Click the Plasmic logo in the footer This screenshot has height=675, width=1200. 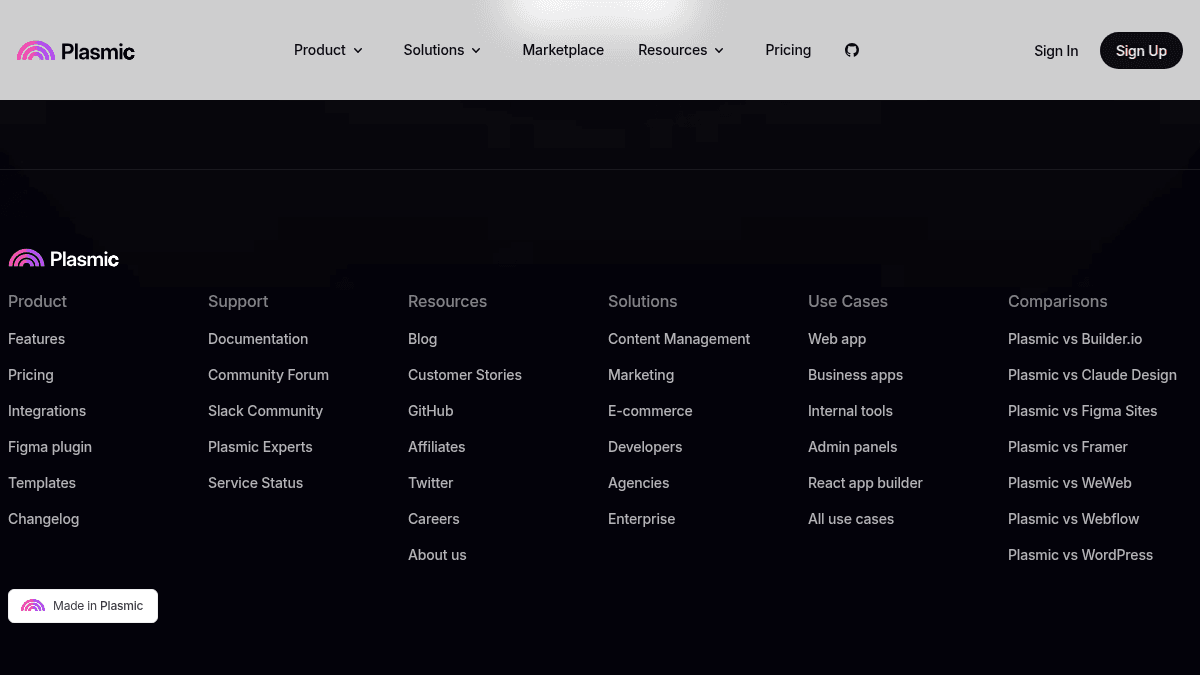(64, 259)
